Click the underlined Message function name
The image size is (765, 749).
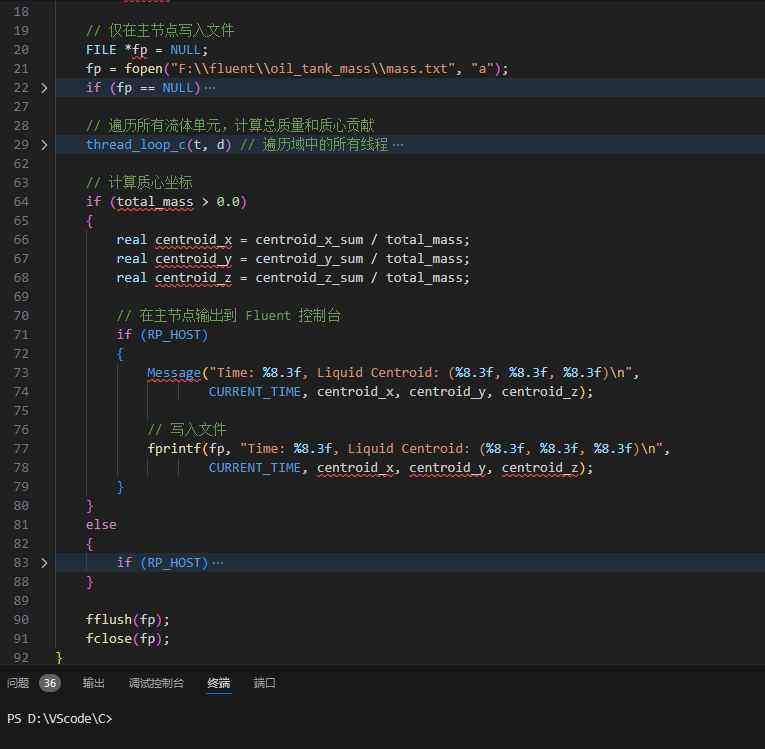pos(174,373)
